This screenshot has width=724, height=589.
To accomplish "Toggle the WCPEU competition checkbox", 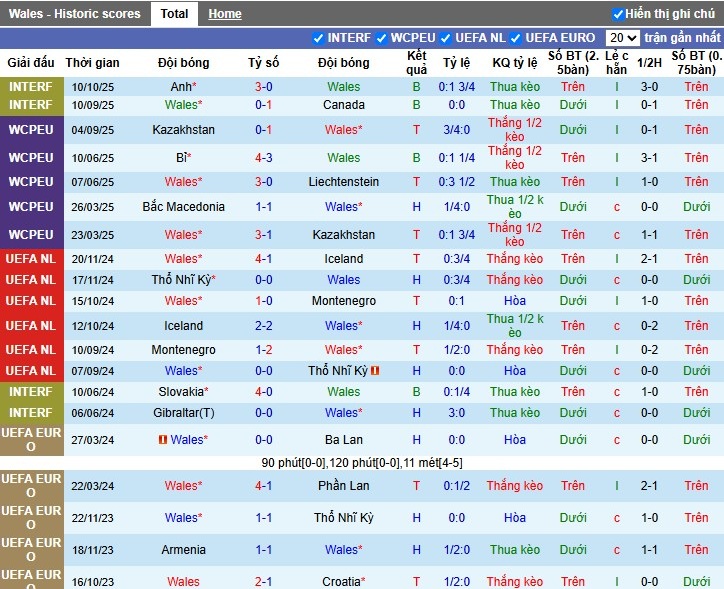I will [382, 38].
